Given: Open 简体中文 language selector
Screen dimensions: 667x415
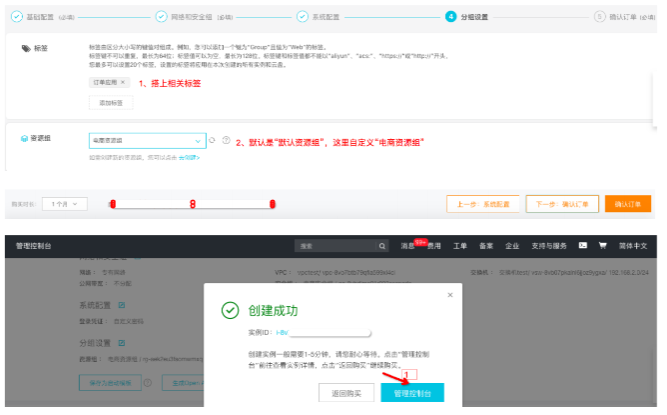Looking at the screenshot, I should (x=633, y=246).
